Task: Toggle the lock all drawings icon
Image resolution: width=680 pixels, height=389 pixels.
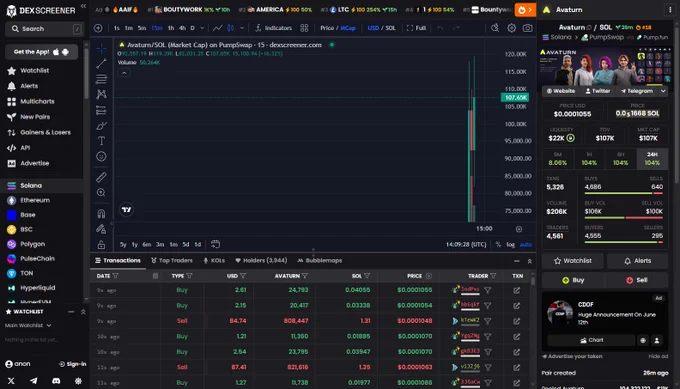Action: point(101,244)
